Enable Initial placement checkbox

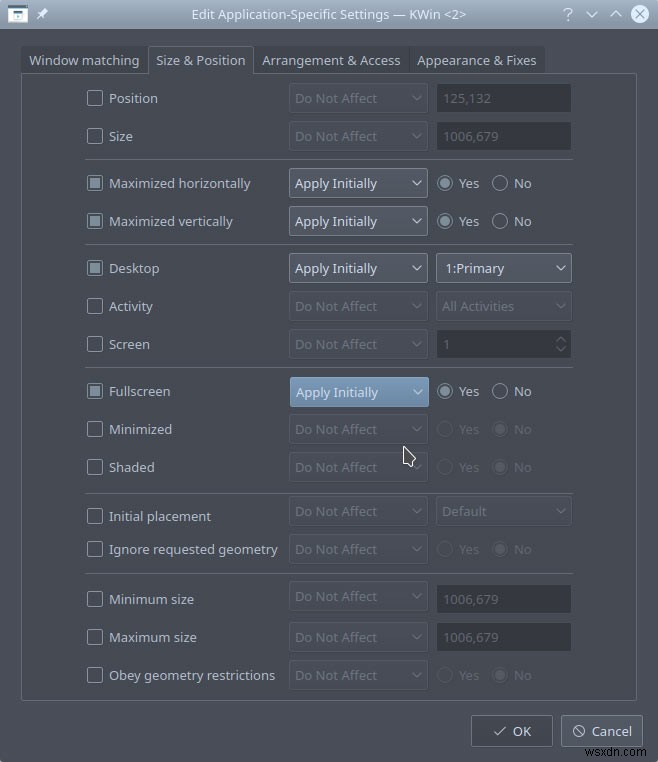pyautogui.click(x=95, y=516)
